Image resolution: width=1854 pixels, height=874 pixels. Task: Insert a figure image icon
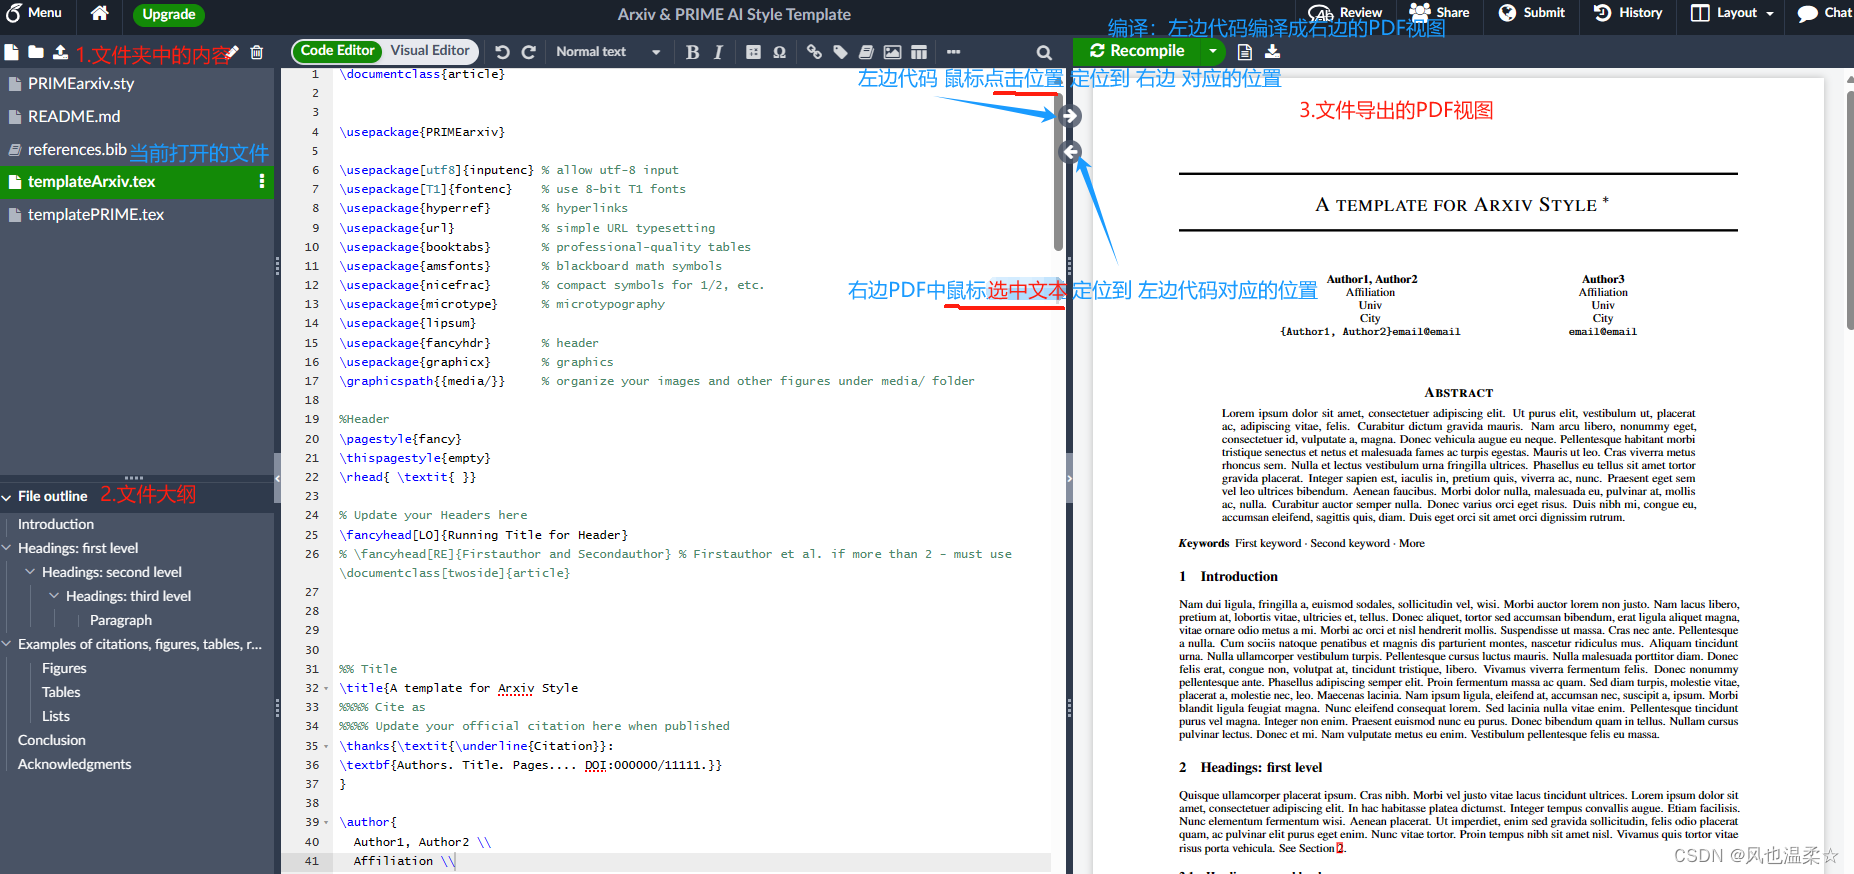coord(892,52)
